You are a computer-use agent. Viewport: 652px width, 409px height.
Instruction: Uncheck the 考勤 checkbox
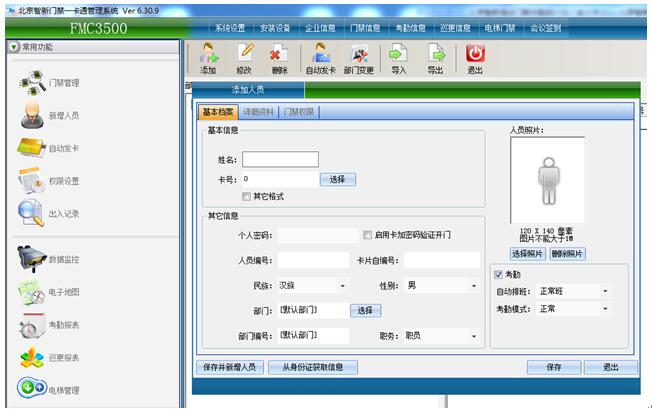[500, 275]
